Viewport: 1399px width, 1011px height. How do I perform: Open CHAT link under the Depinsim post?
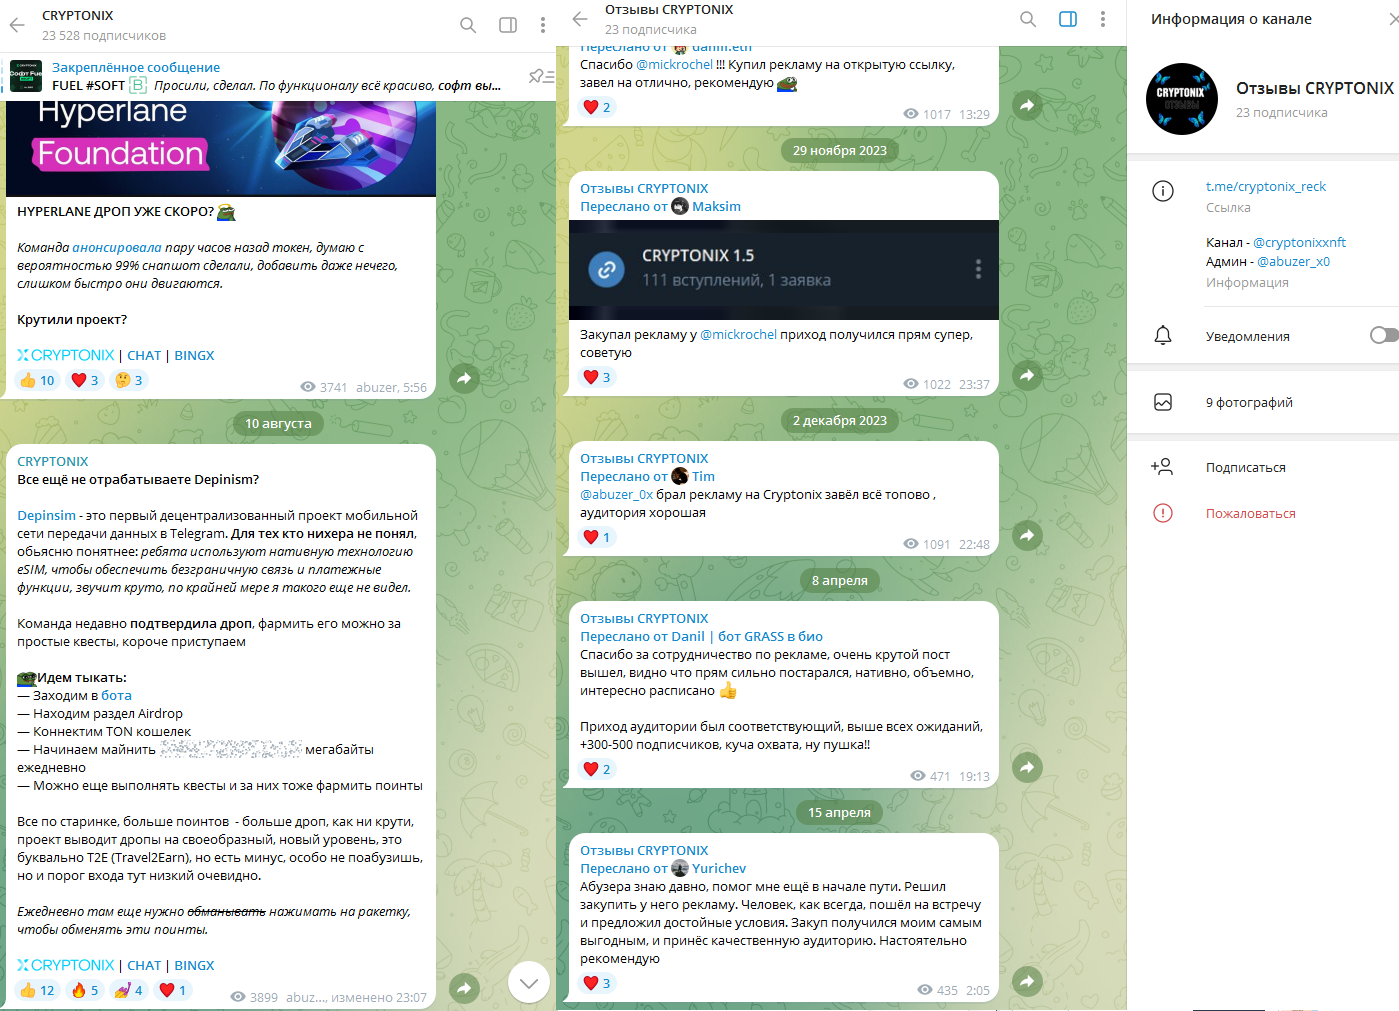[x=144, y=965]
